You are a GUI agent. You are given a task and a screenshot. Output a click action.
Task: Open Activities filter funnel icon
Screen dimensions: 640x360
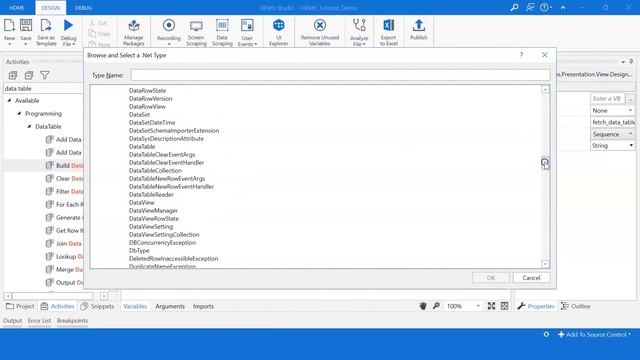[44, 75]
